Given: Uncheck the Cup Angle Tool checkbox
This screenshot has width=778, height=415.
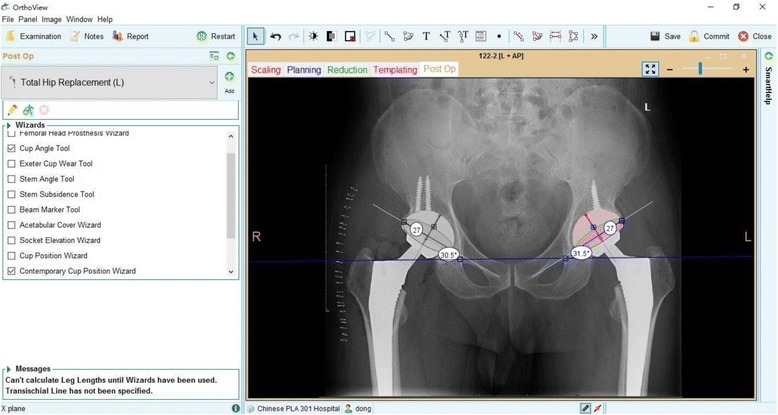Looking at the screenshot, I should point(12,148).
